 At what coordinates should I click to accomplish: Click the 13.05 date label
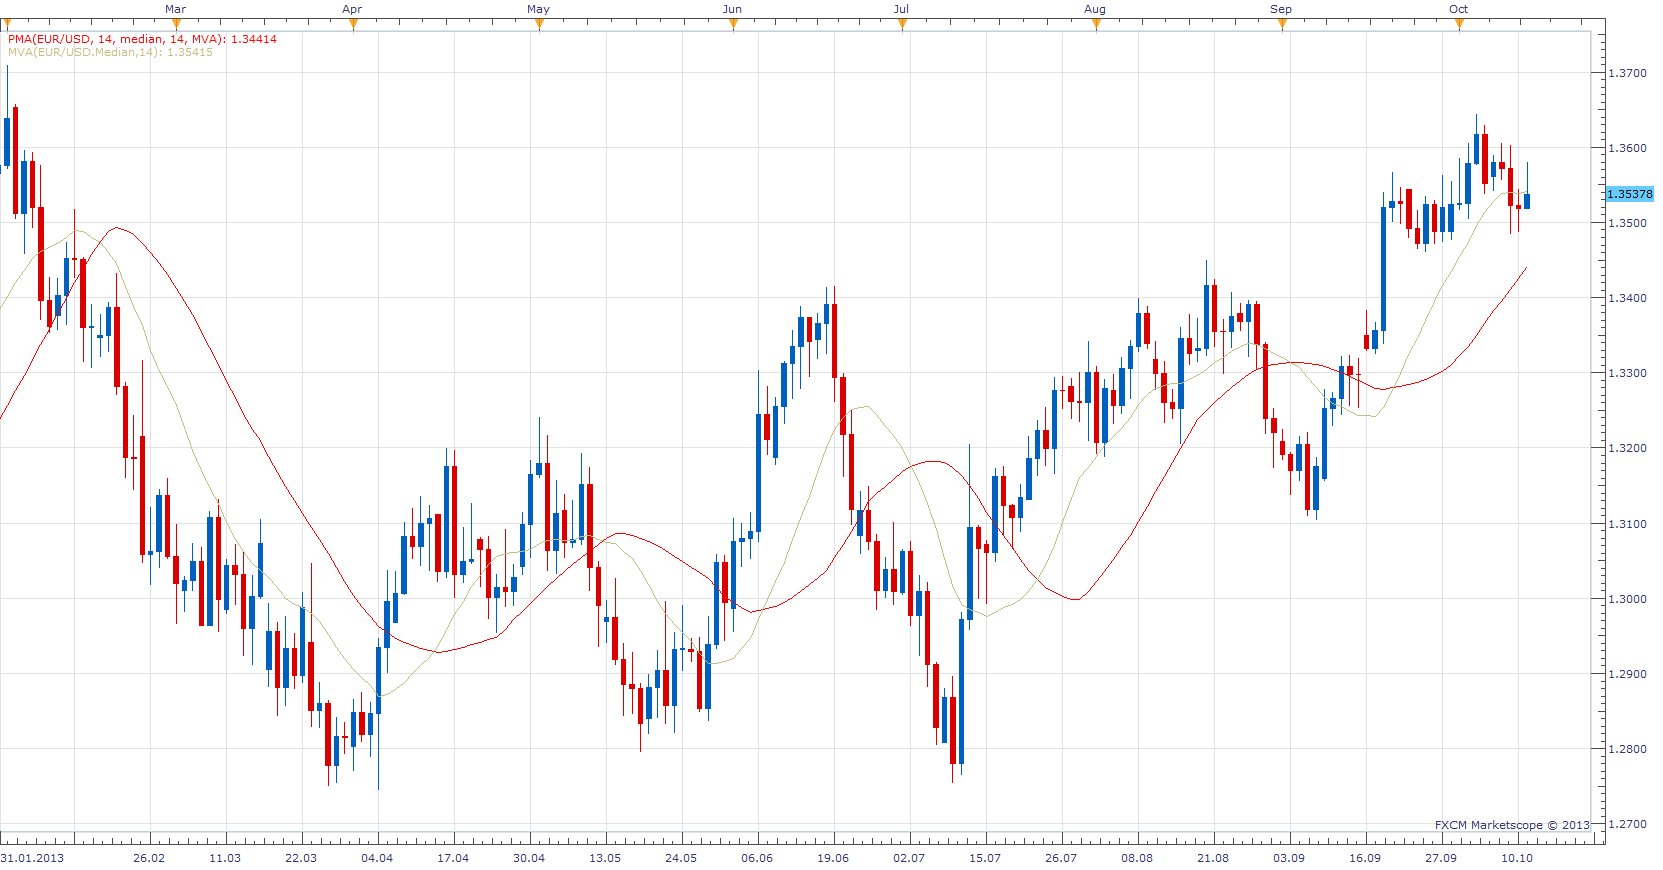click(605, 858)
